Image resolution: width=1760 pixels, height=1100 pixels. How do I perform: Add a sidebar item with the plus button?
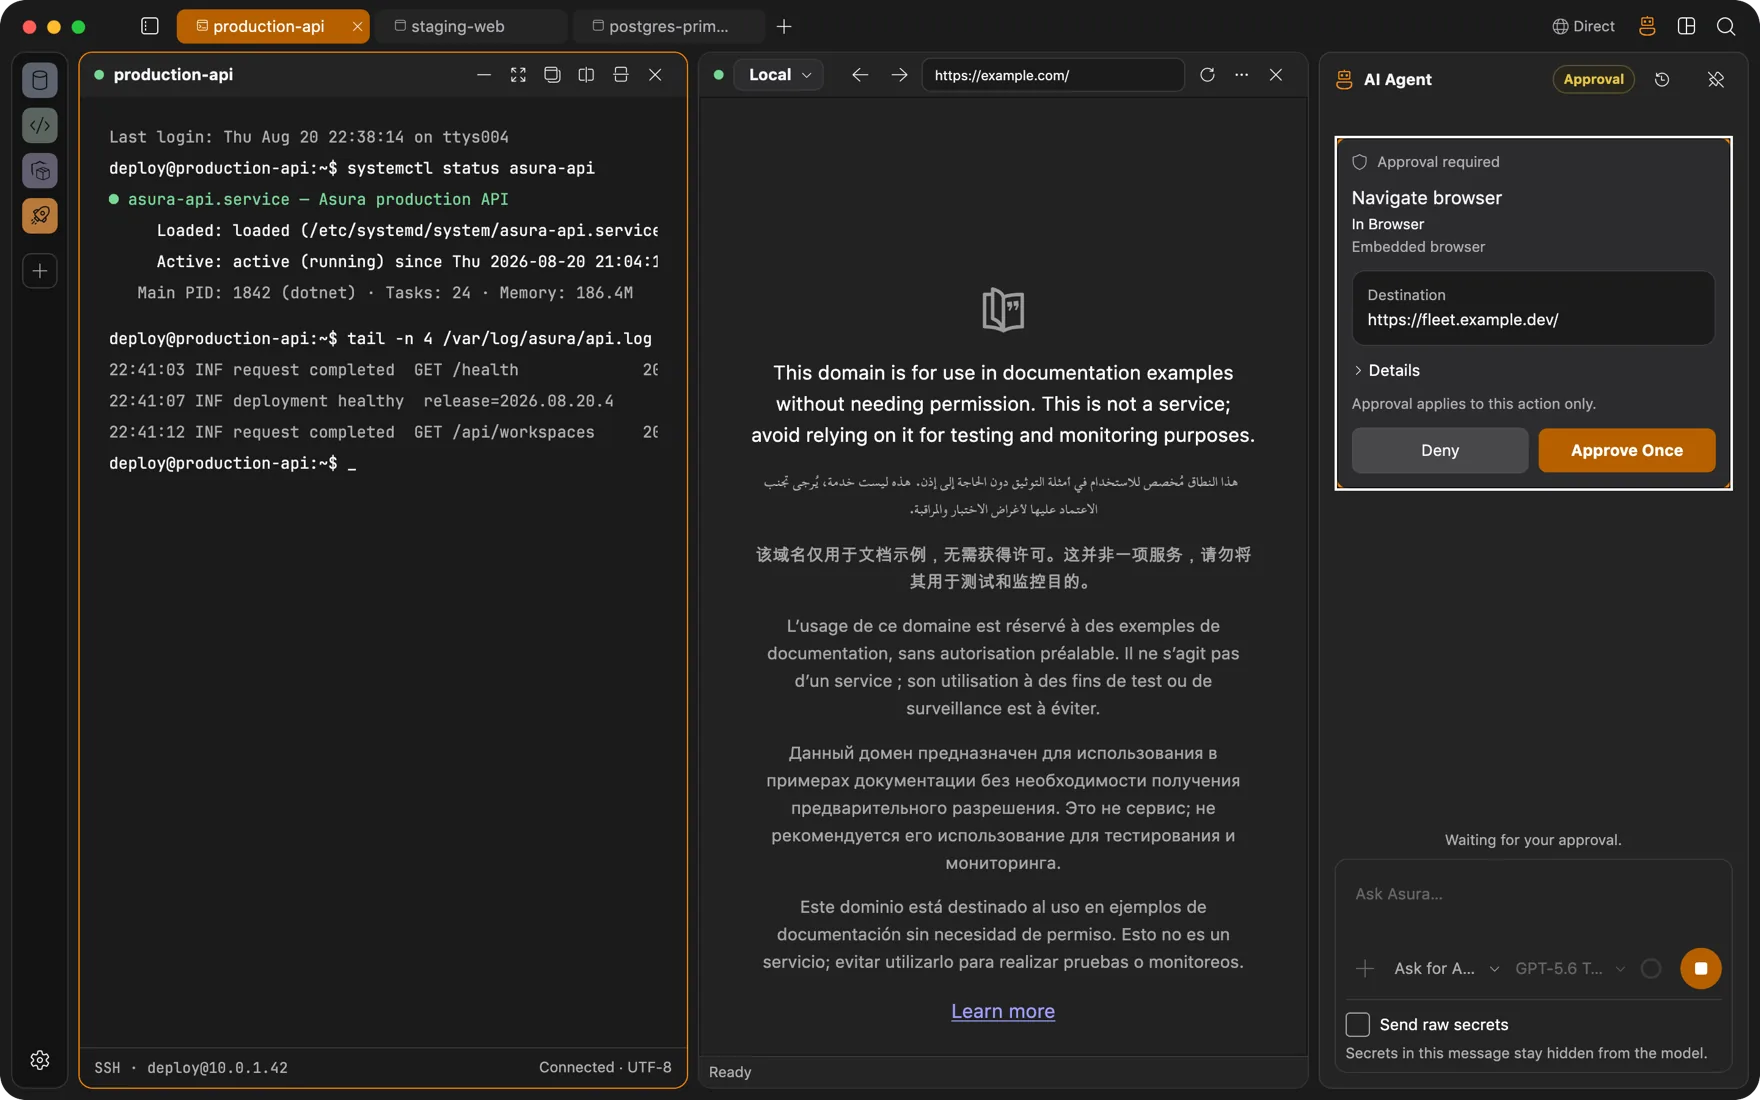pyautogui.click(x=40, y=271)
